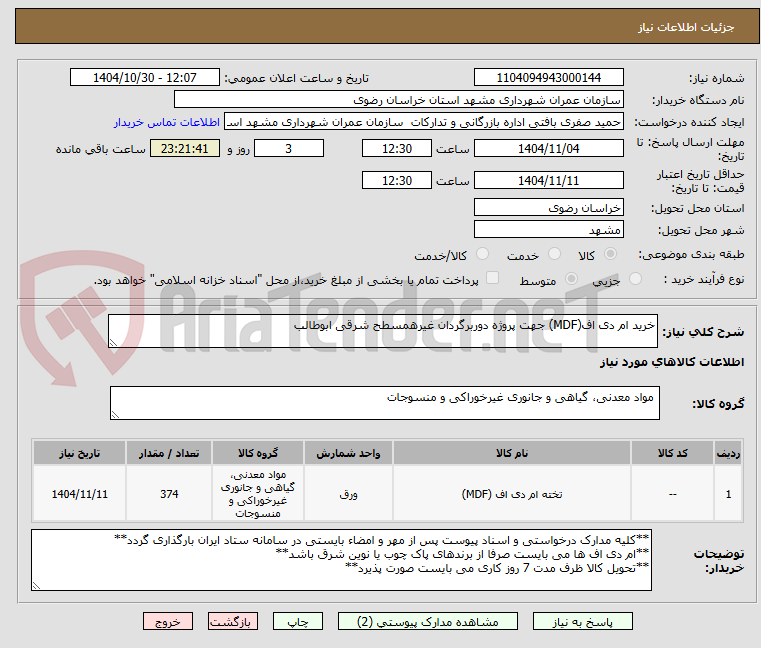This screenshot has width=761, height=648.
Task: Click the need number field 1104094943000144
Action: click(548, 78)
